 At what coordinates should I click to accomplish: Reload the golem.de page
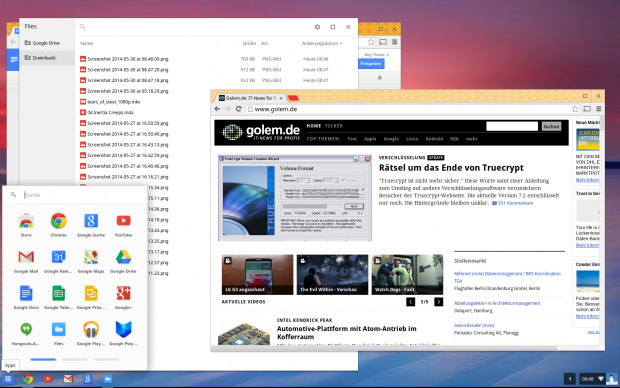point(238,109)
